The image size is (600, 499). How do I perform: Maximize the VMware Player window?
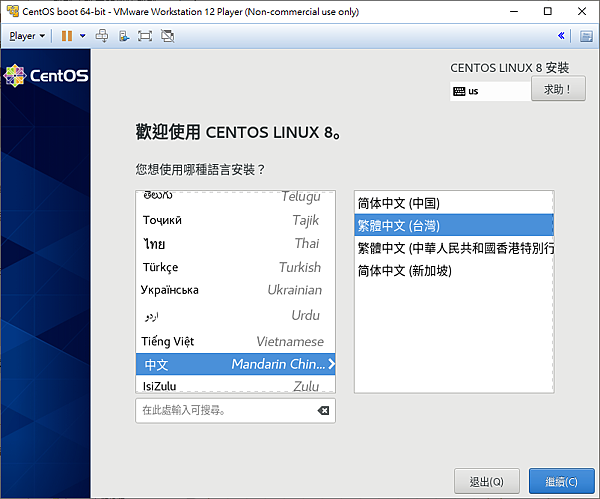548,11
